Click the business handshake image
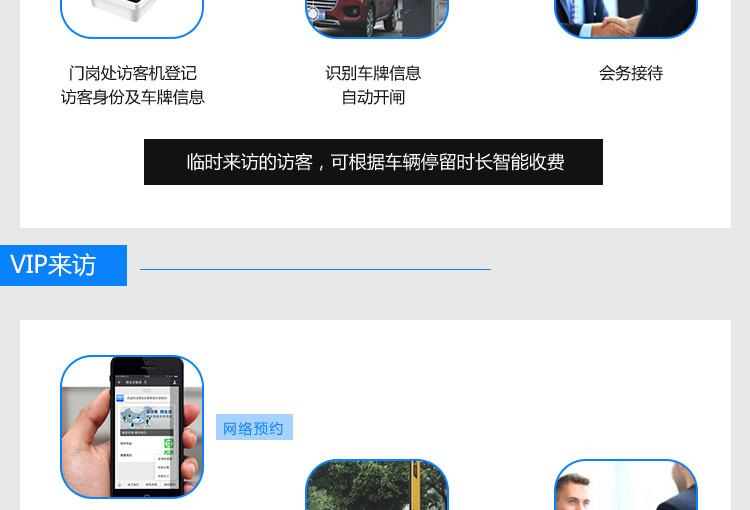This screenshot has width=750, height=510. (x=625, y=16)
